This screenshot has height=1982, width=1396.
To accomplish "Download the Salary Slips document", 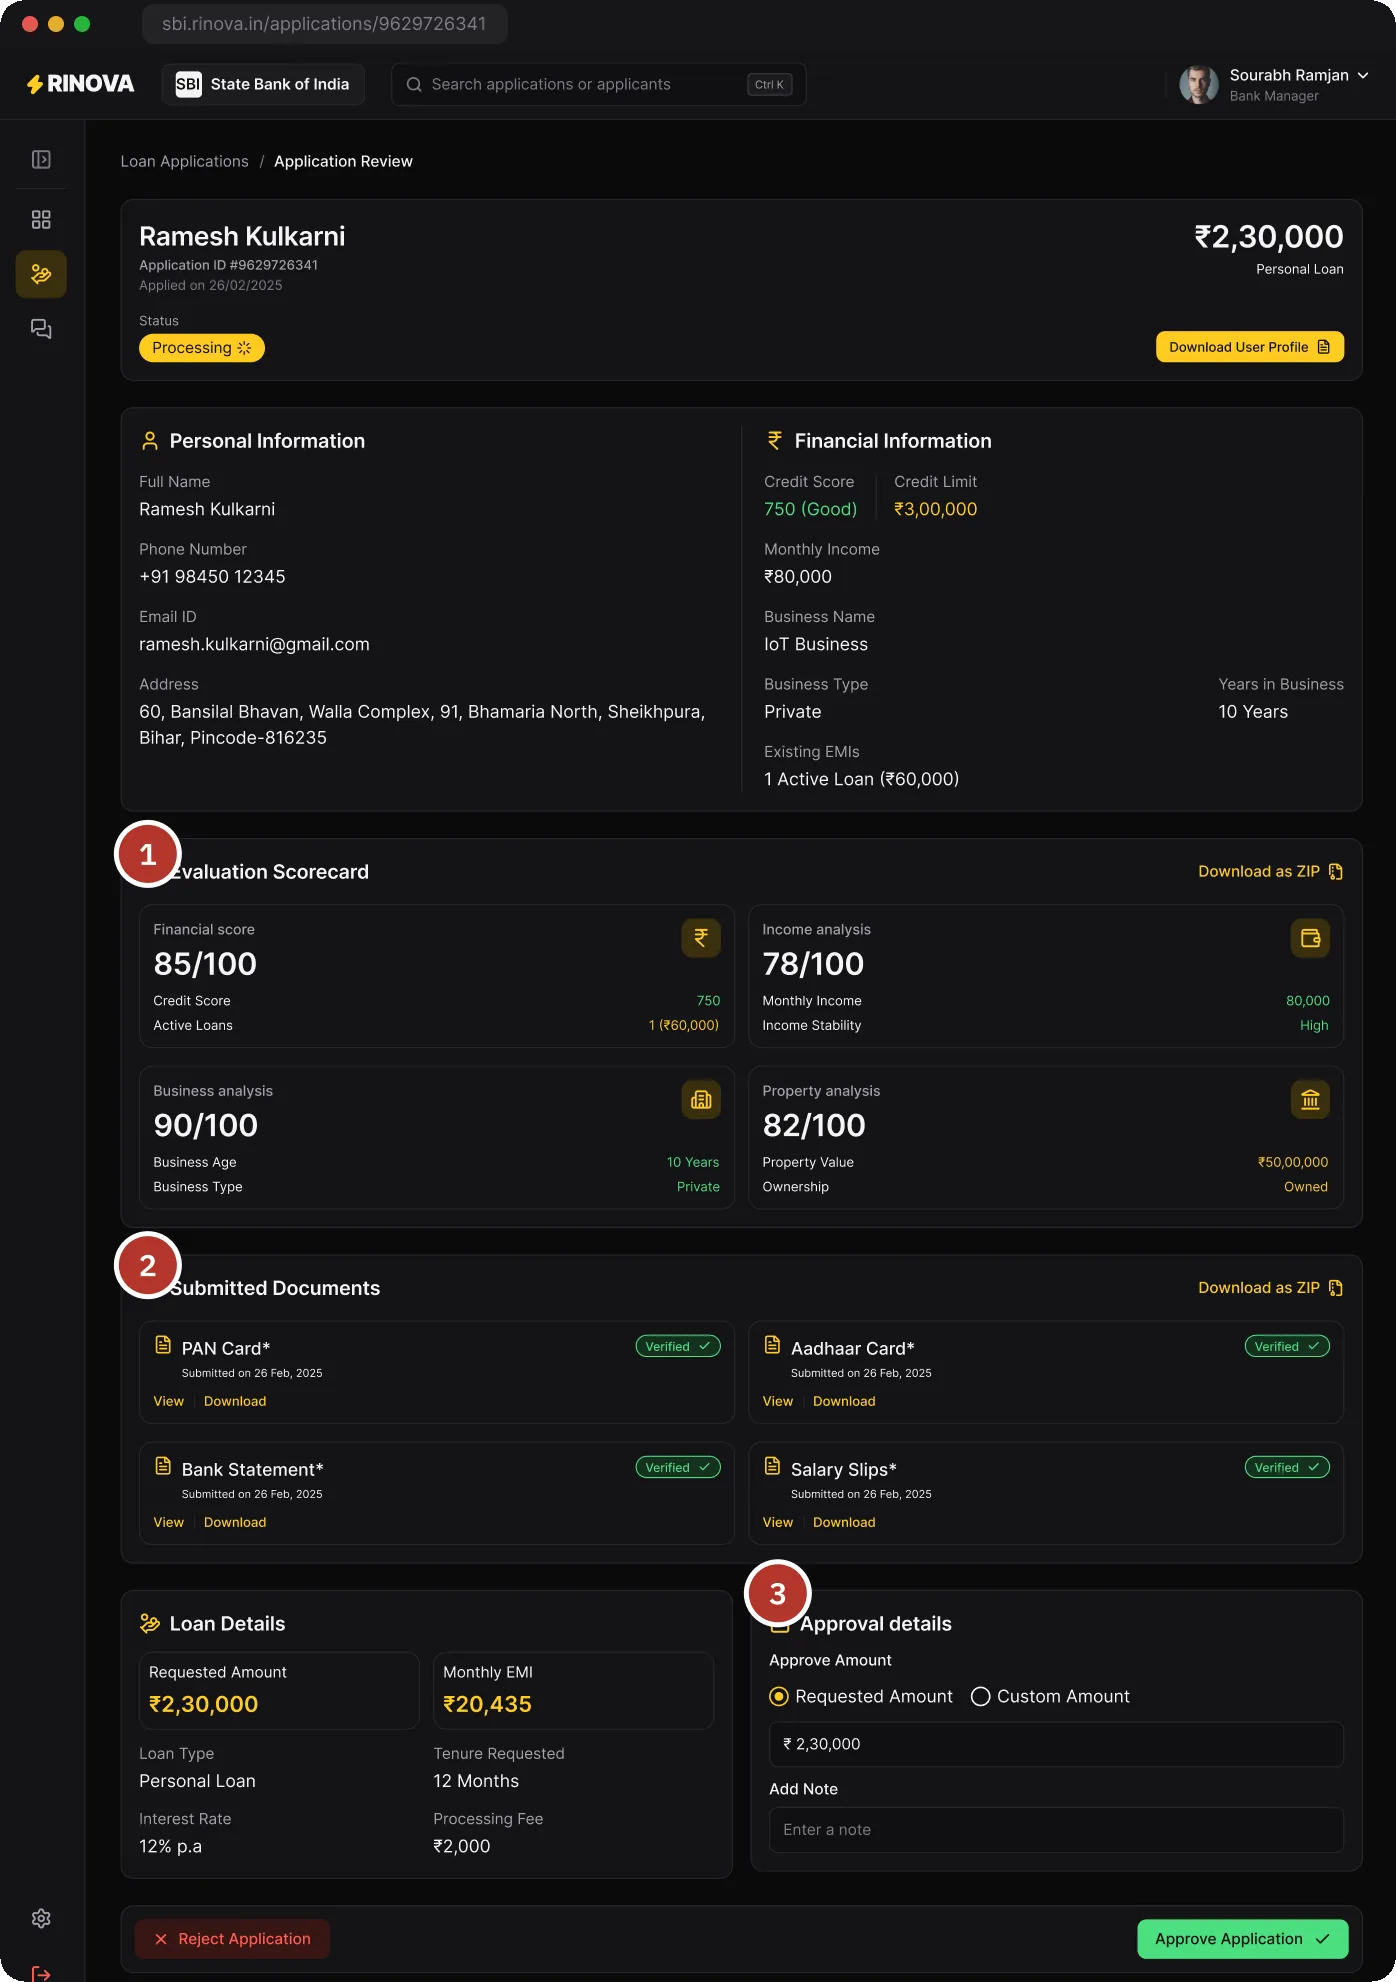I will [844, 1523].
